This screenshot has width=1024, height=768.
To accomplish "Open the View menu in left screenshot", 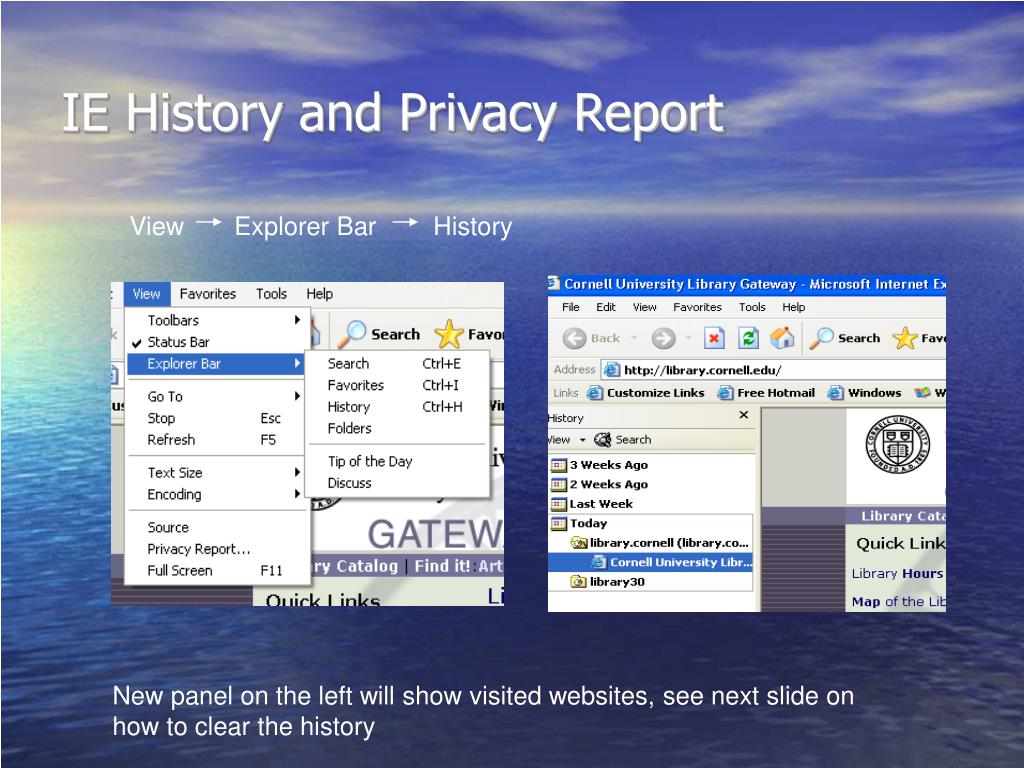I will [x=146, y=294].
